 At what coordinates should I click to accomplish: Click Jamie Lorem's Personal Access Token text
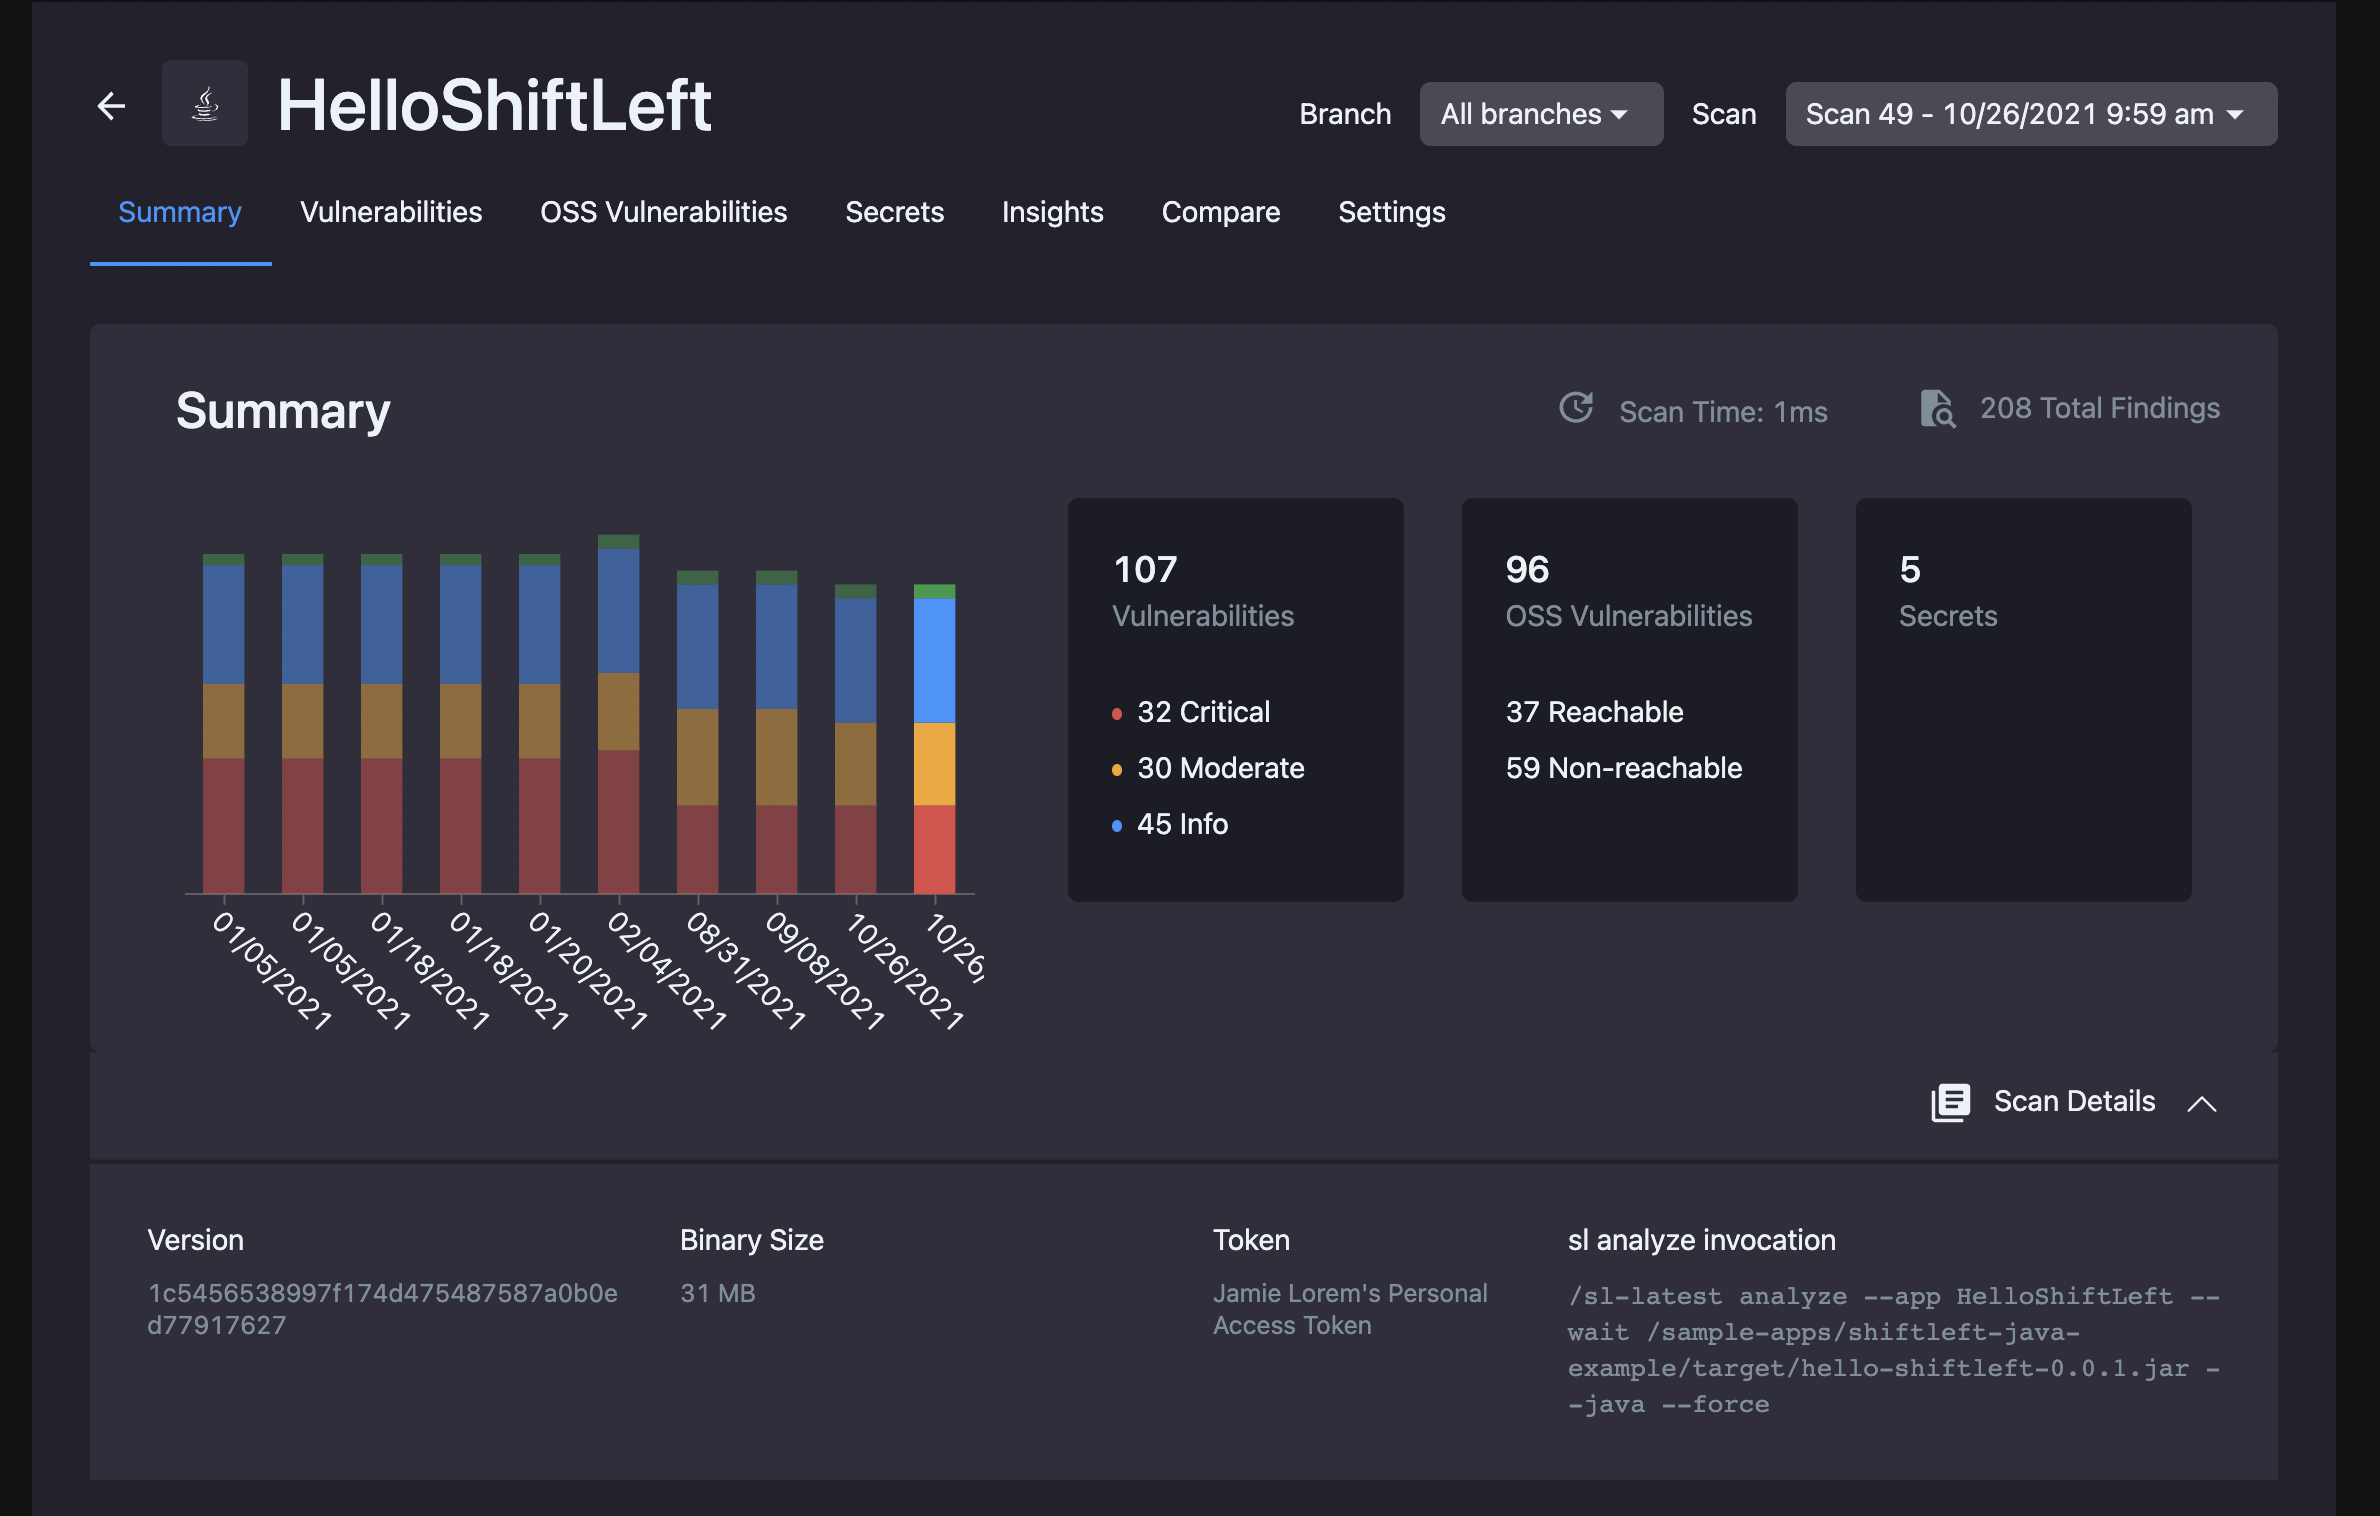pos(1350,1309)
